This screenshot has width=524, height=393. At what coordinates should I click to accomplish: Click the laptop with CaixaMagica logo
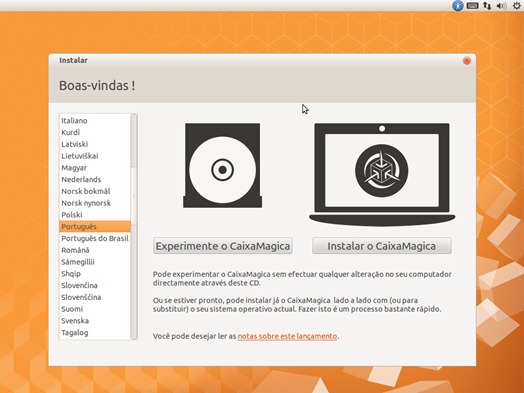tap(382, 174)
